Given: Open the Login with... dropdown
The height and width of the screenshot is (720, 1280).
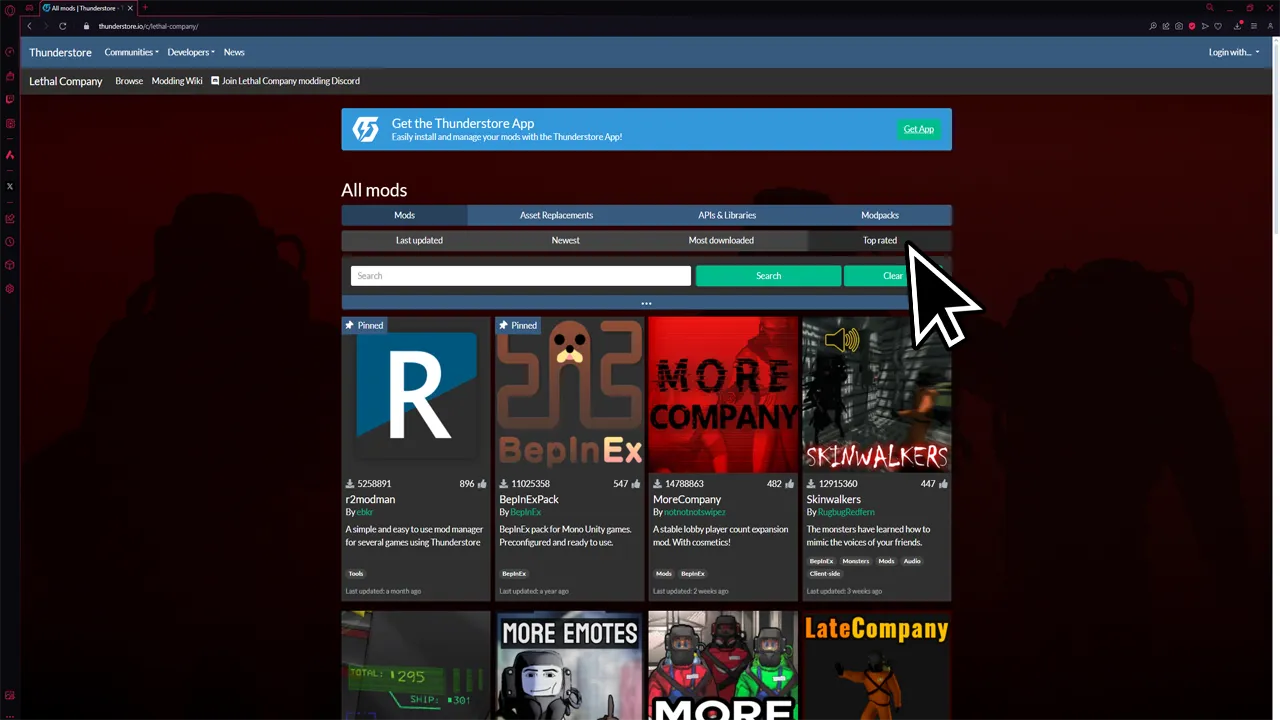Looking at the screenshot, I should (x=1234, y=52).
